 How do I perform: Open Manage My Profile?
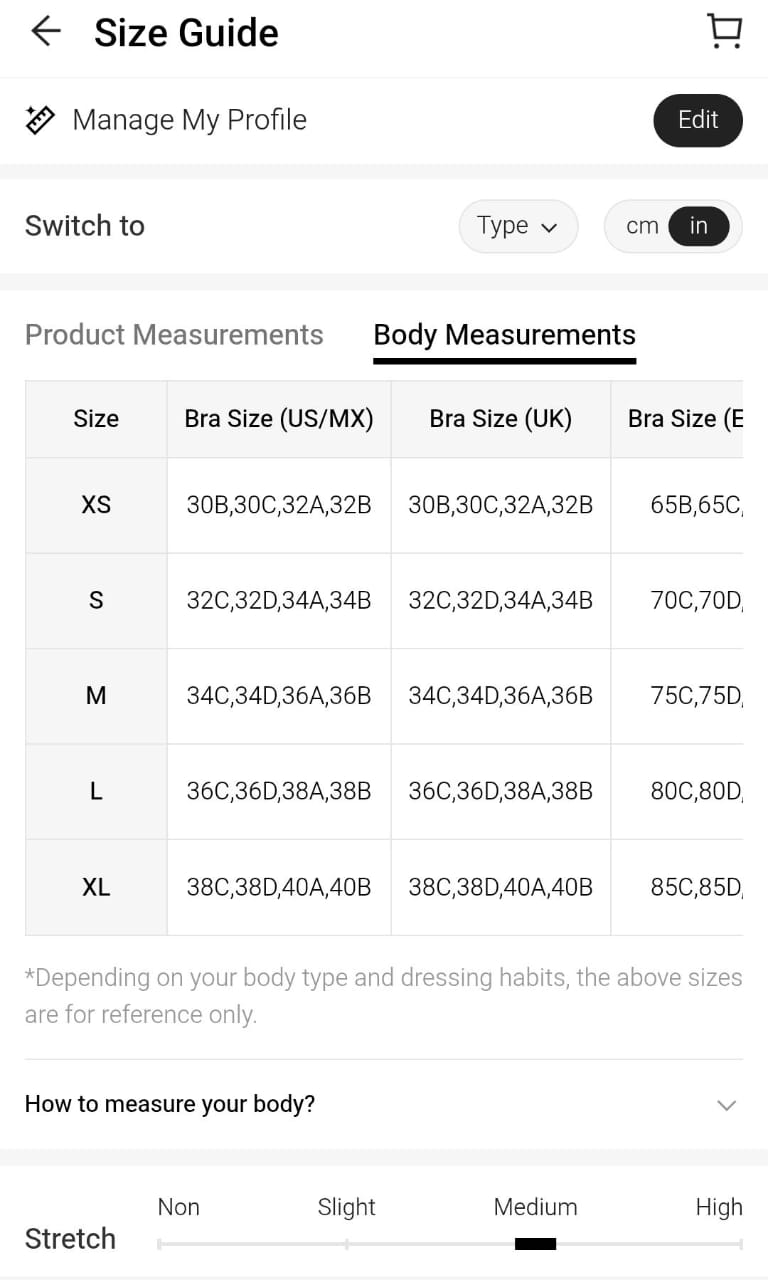click(190, 120)
